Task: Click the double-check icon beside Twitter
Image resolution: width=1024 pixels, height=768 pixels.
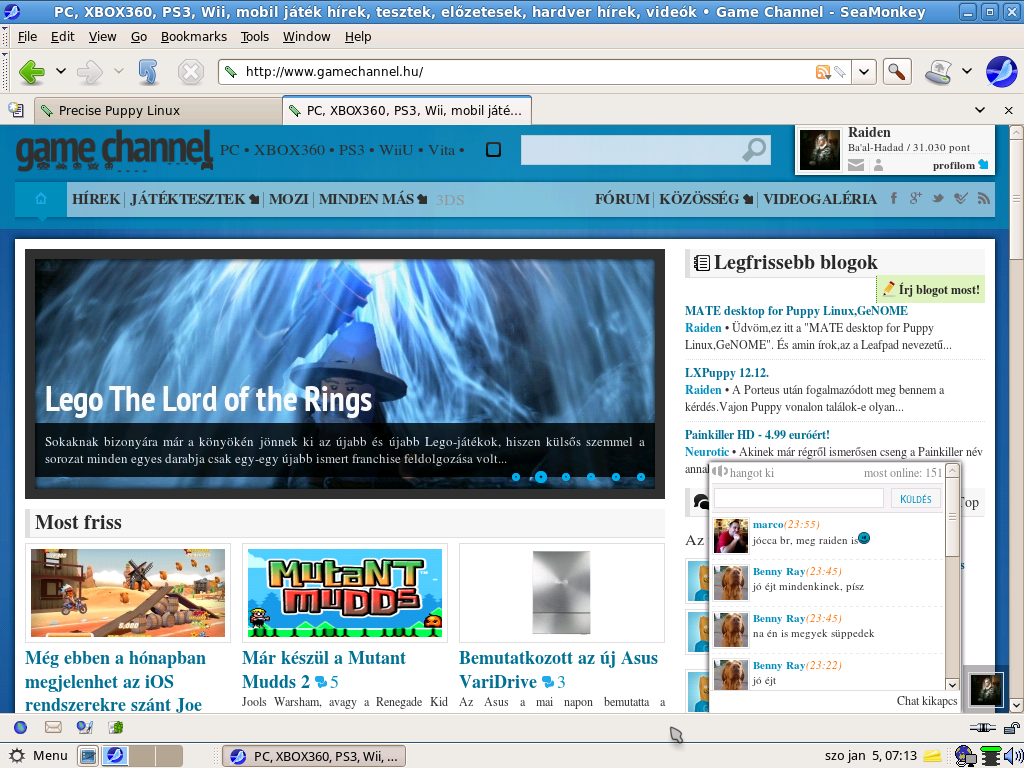Action: point(960,199)
